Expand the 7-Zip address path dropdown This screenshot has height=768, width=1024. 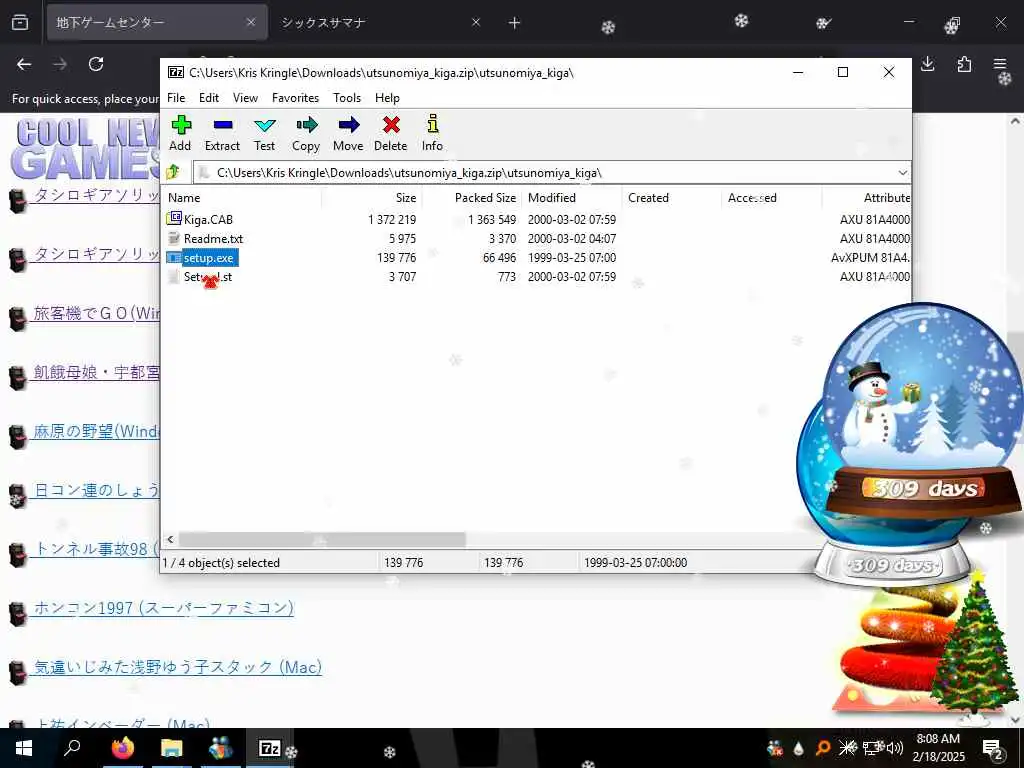coord(903,172)
